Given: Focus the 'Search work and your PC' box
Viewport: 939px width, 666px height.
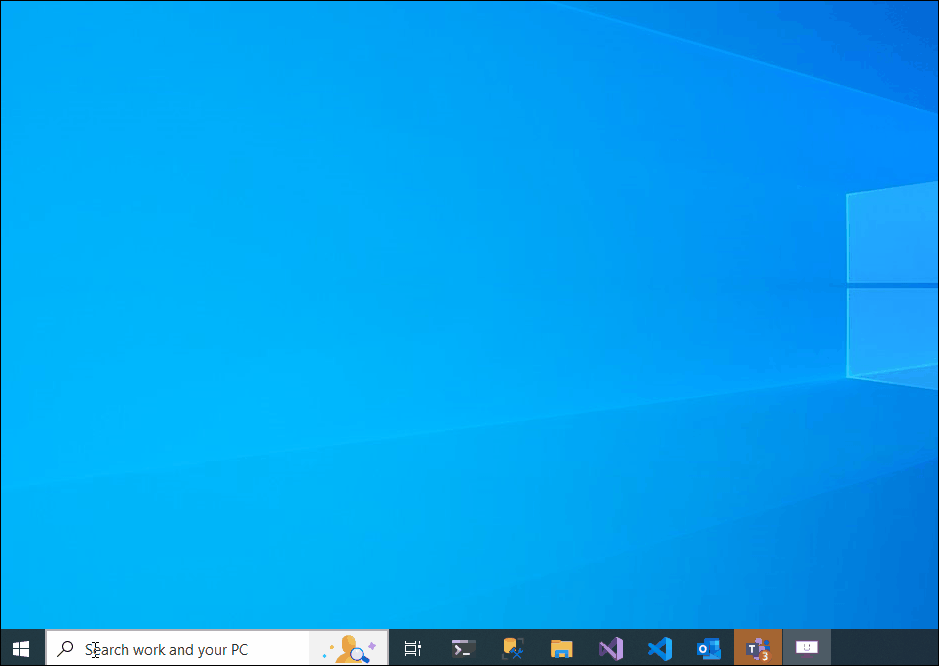Looking at the screenshot, I should click(180, 649).
